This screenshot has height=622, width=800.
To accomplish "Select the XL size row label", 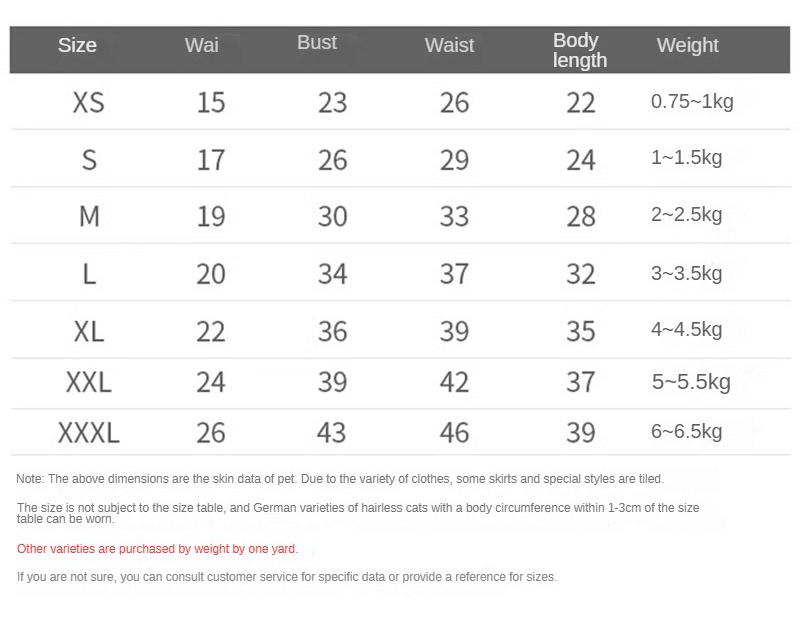I will 88,330.
